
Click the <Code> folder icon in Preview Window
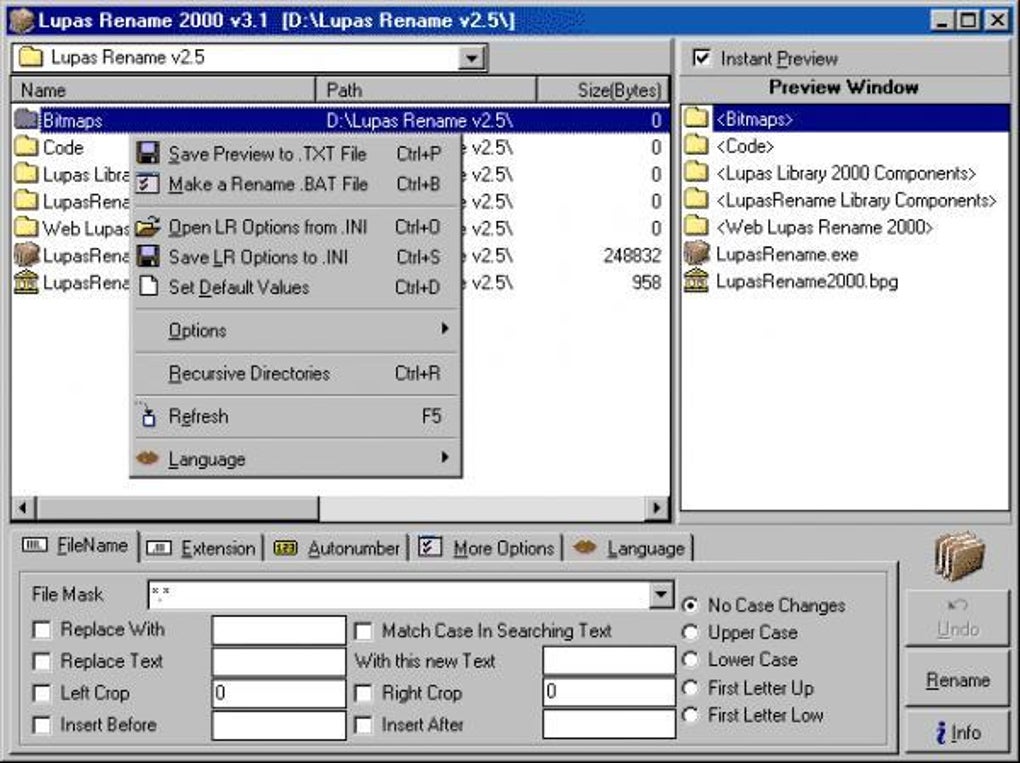(696, 145)
